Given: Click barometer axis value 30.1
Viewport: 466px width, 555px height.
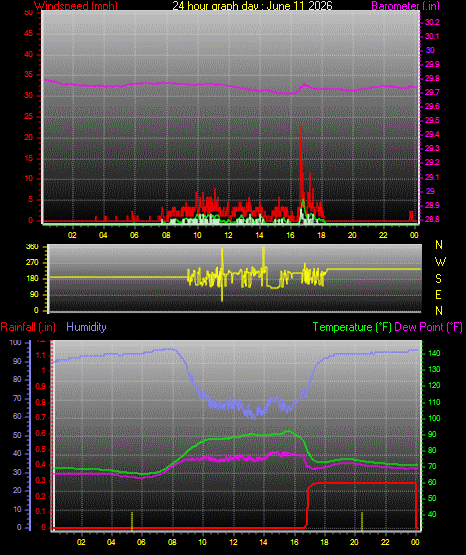Looking at the screenshot, I should (x=432, y=36).
